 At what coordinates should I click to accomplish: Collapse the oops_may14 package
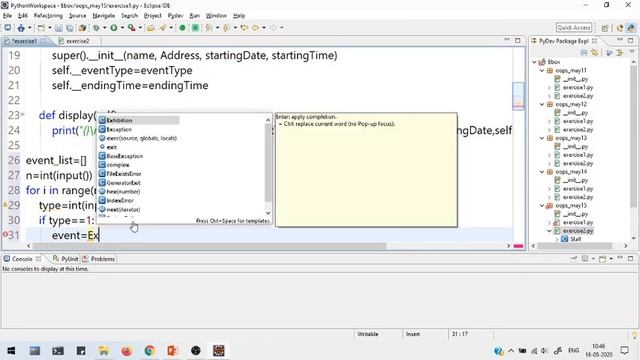542,172
